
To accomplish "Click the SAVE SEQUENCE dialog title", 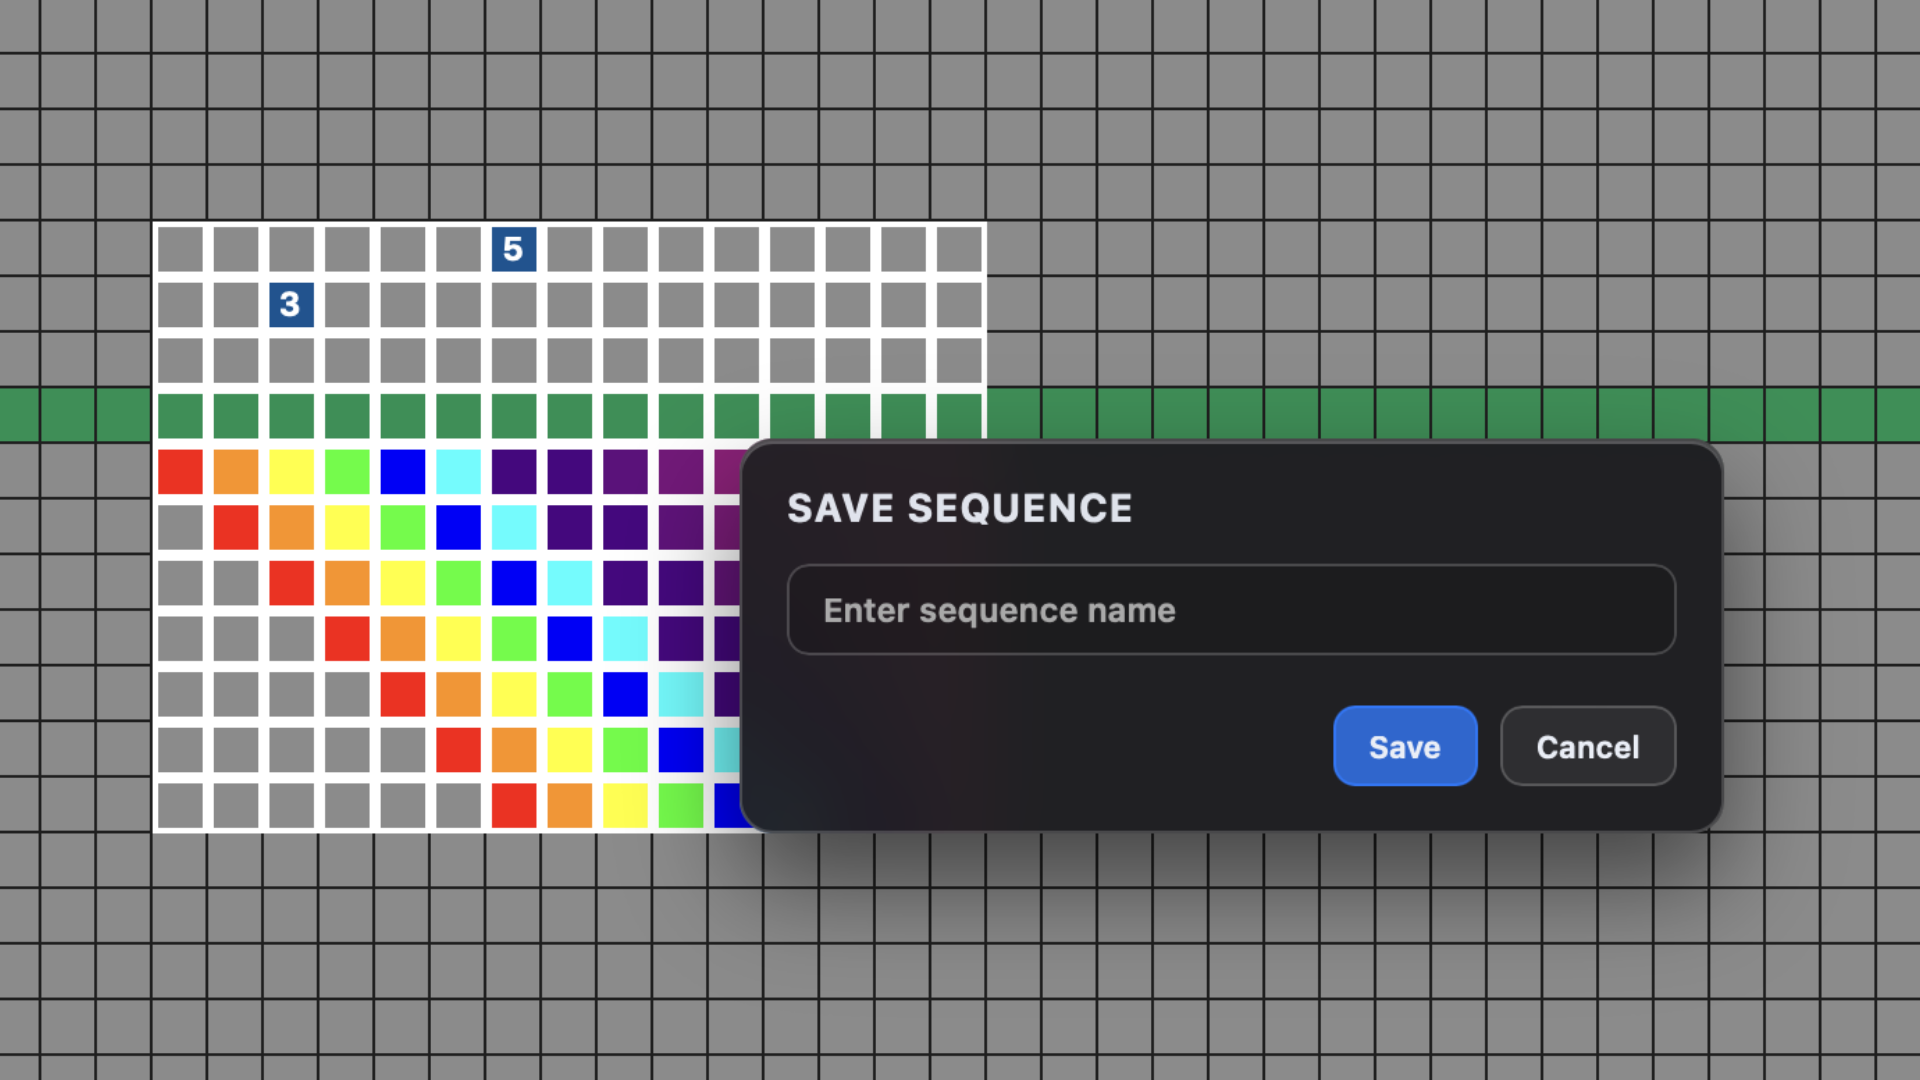I will [x=959, y=508].
